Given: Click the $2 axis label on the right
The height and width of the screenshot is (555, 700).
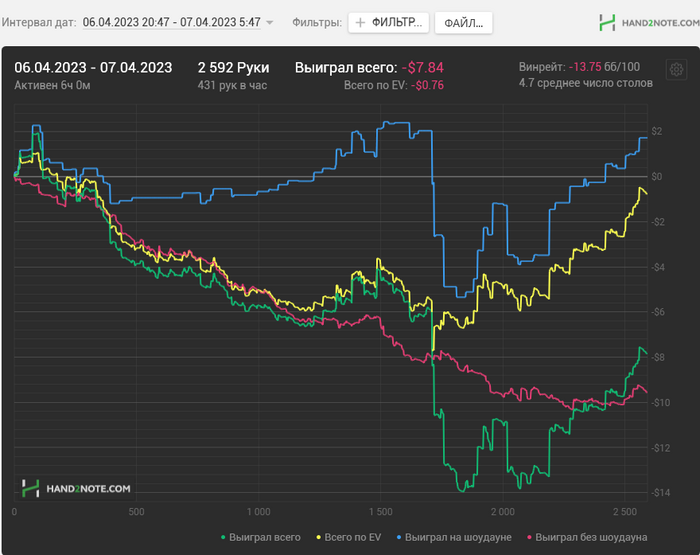Looking at the screenshot, I should (657, 131).
